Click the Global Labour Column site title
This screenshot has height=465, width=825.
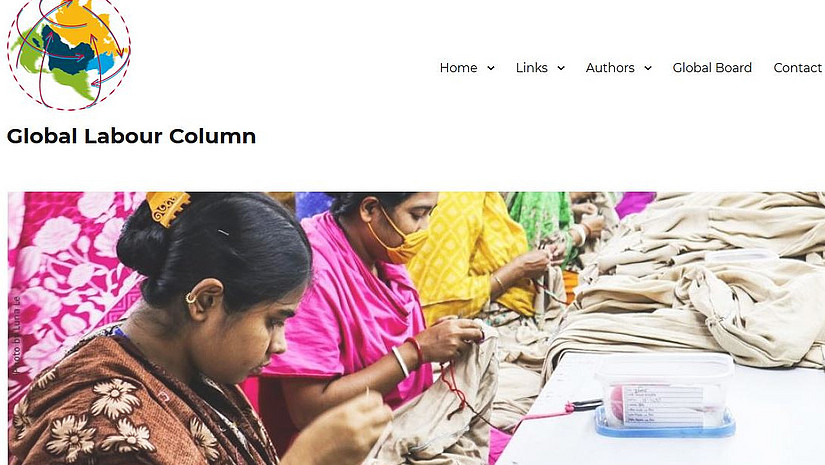tap(131, 136)
